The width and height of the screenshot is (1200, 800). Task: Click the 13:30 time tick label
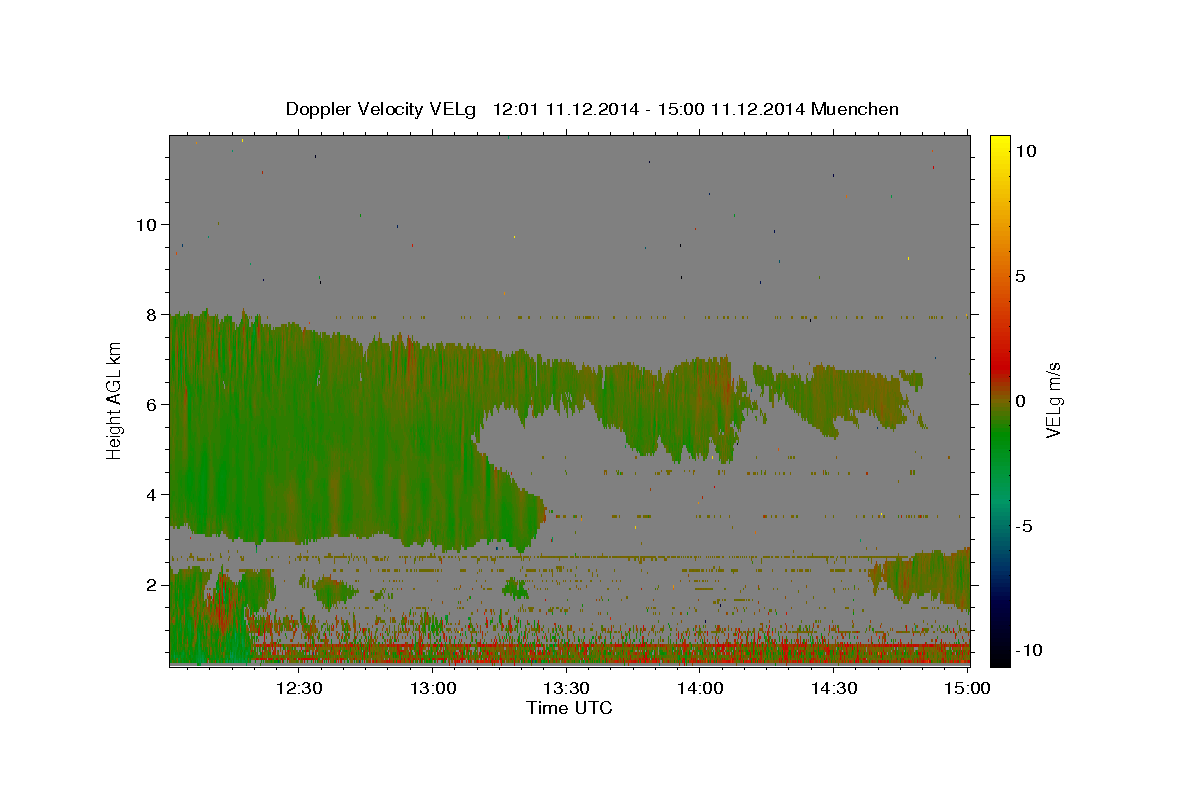click(x=566, y=688)
